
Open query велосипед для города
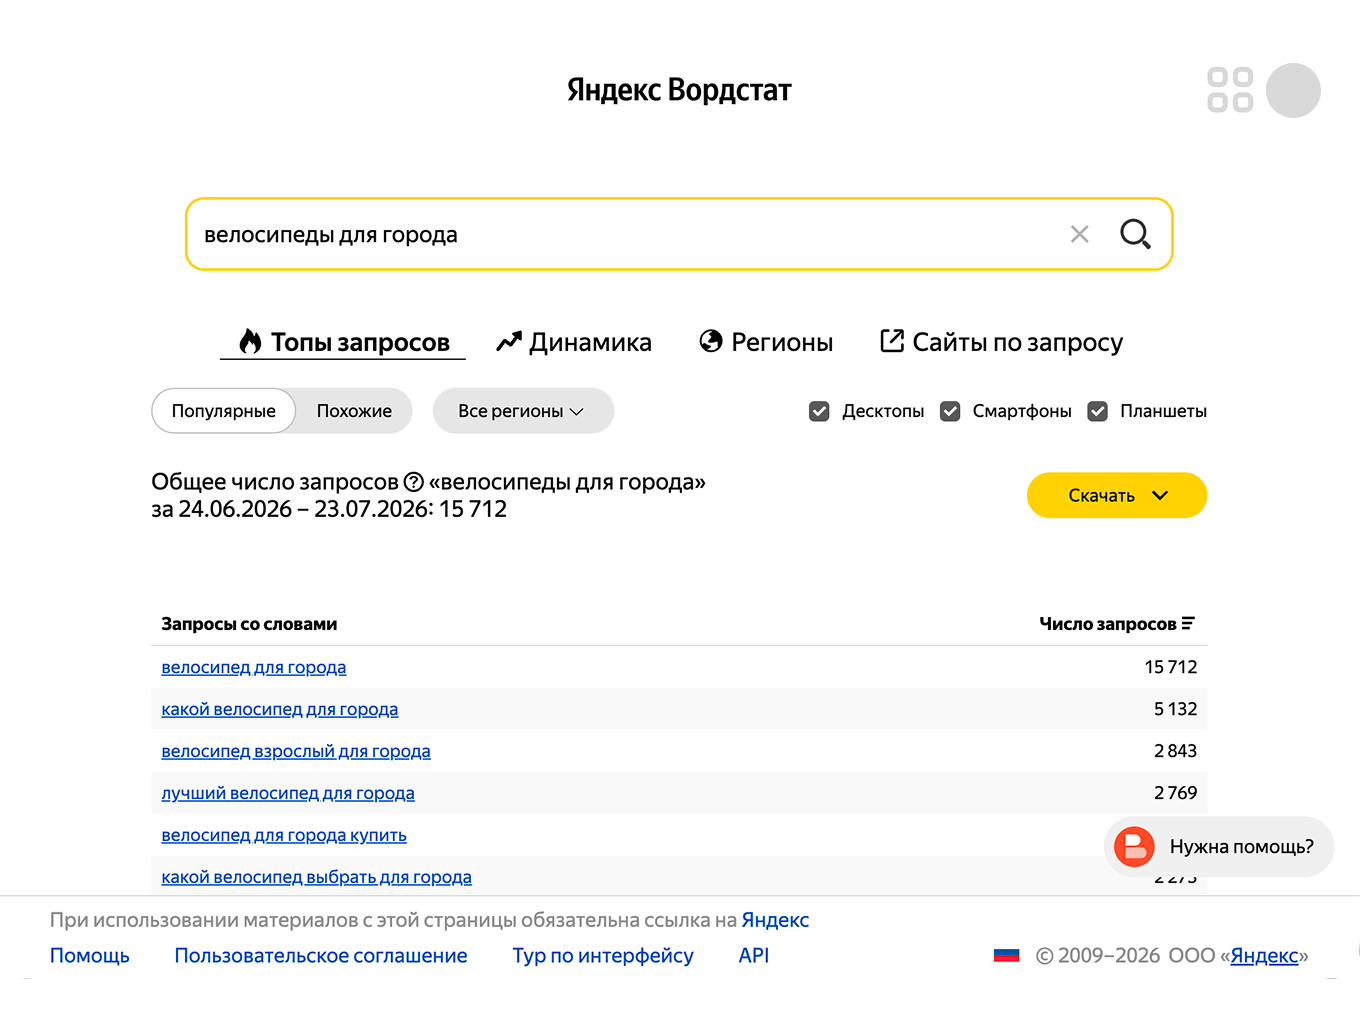[x=254, y=667]
